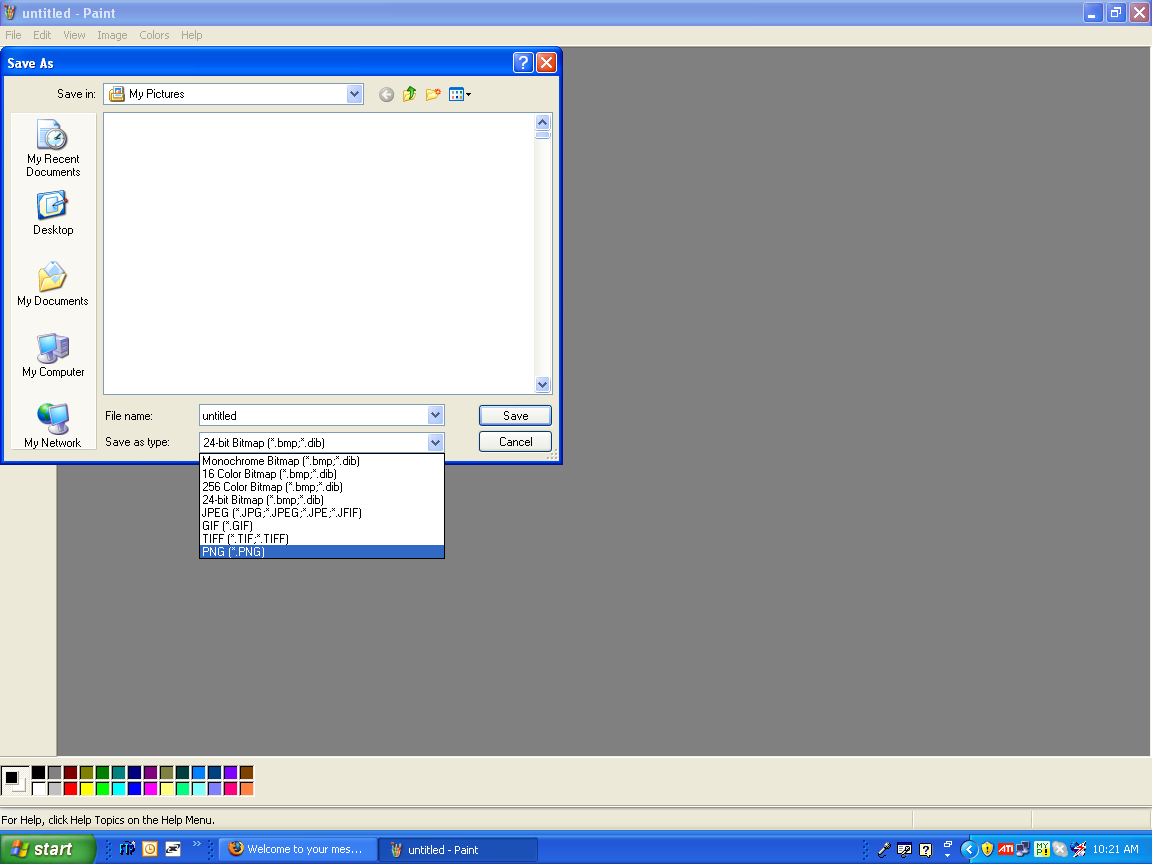1152x864 pixels.
Task: Pick the orange color swatch
Action: pos(246,788)
